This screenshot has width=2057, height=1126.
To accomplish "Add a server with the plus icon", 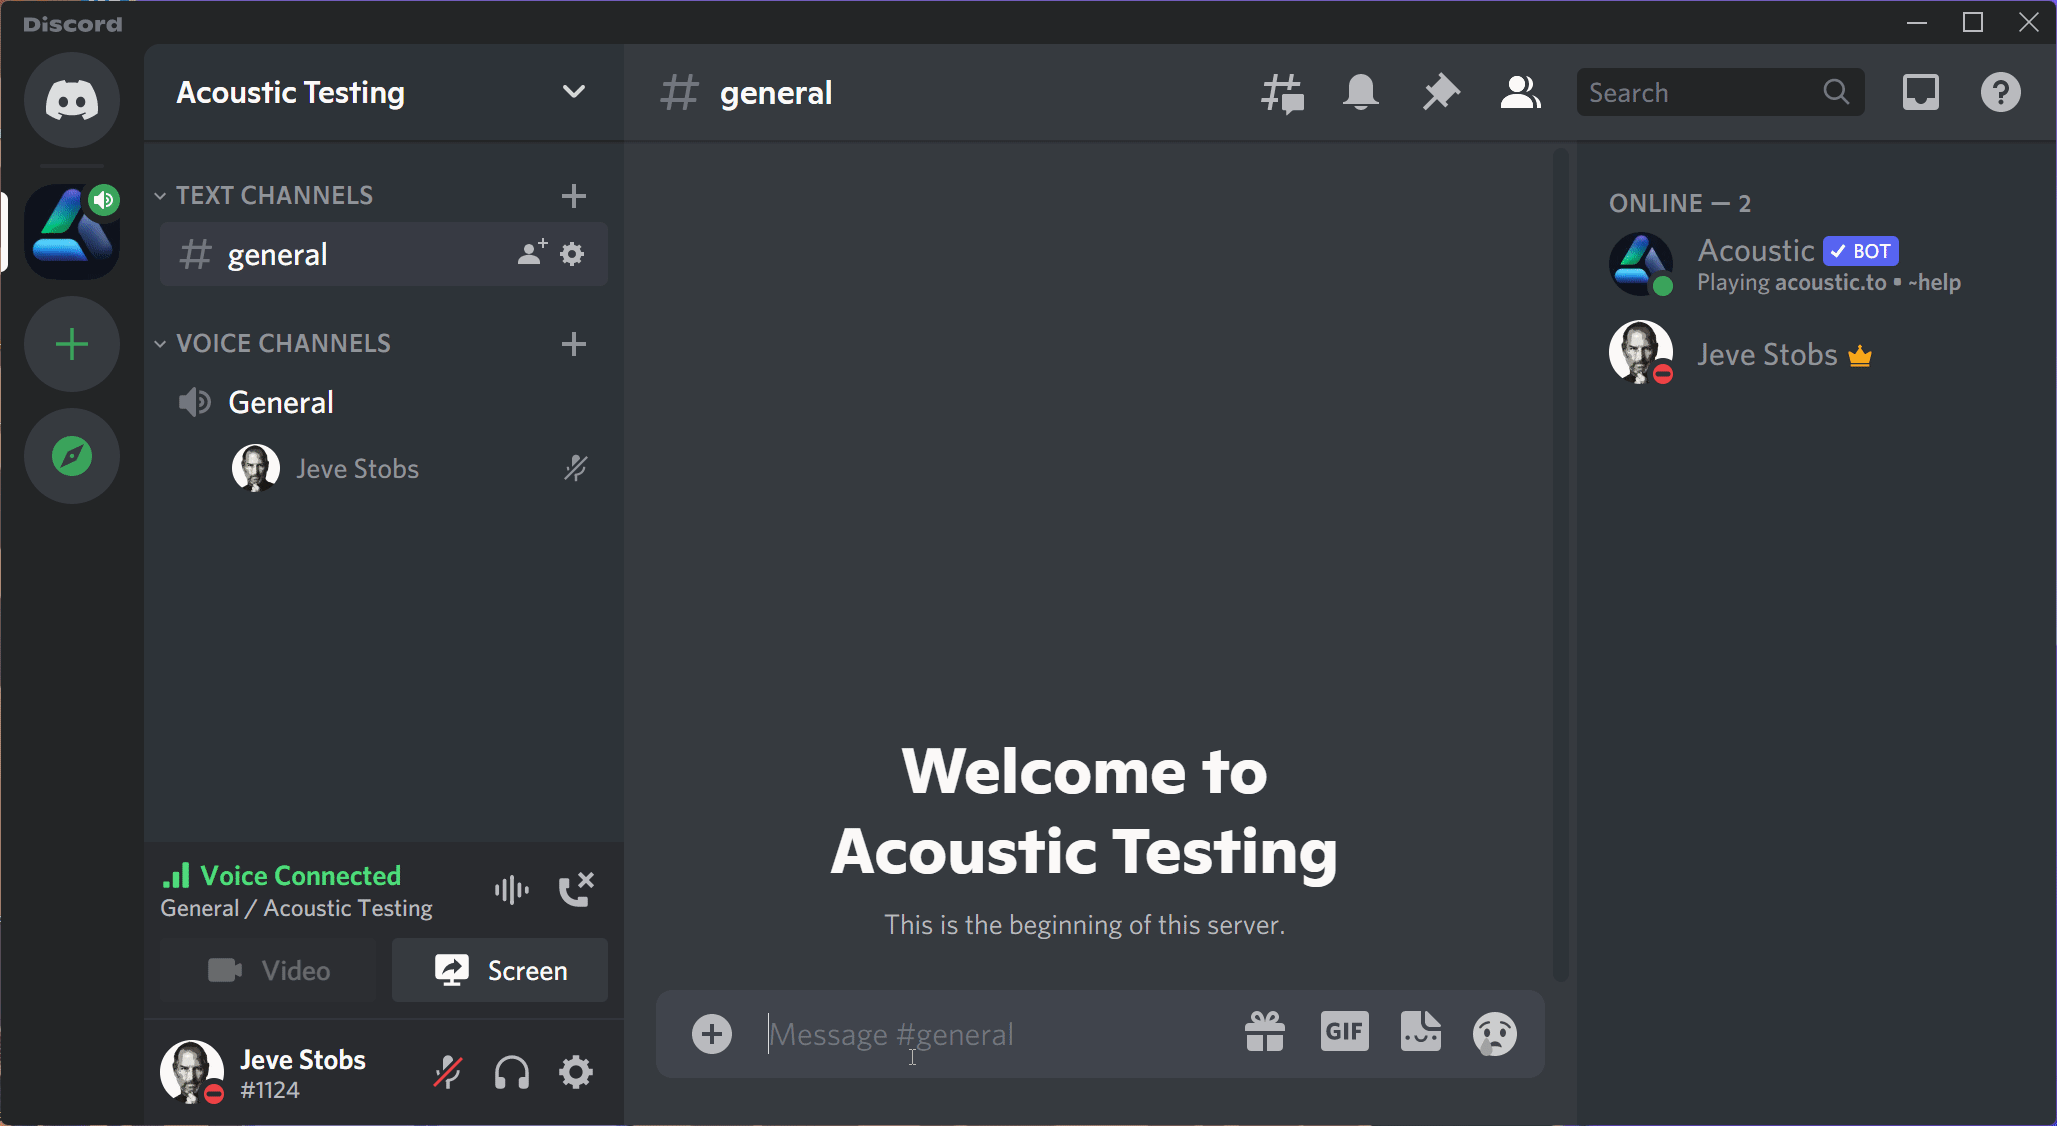I will point(72,345).
